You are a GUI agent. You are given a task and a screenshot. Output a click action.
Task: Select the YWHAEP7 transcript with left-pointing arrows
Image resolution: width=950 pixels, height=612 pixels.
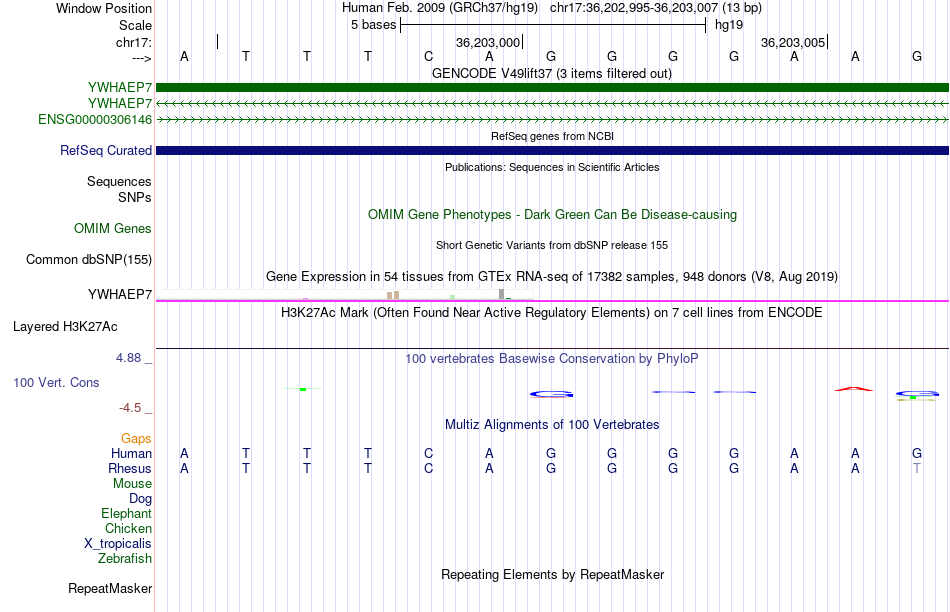point(552,104)
